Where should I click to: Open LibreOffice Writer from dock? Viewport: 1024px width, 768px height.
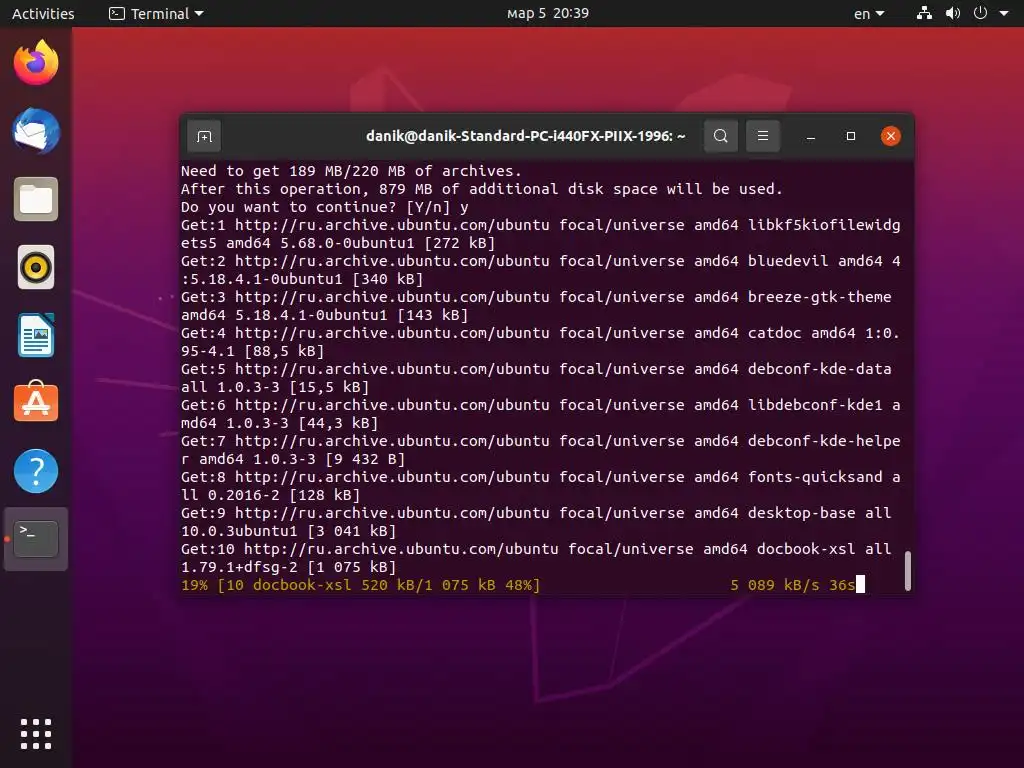click(36, 335)
